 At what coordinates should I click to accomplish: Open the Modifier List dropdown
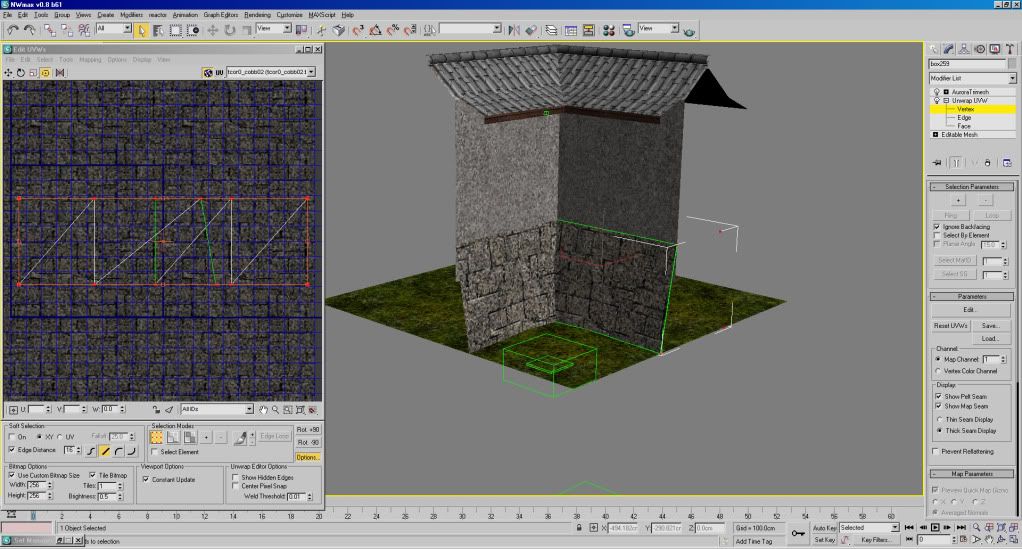click(971, 77)
